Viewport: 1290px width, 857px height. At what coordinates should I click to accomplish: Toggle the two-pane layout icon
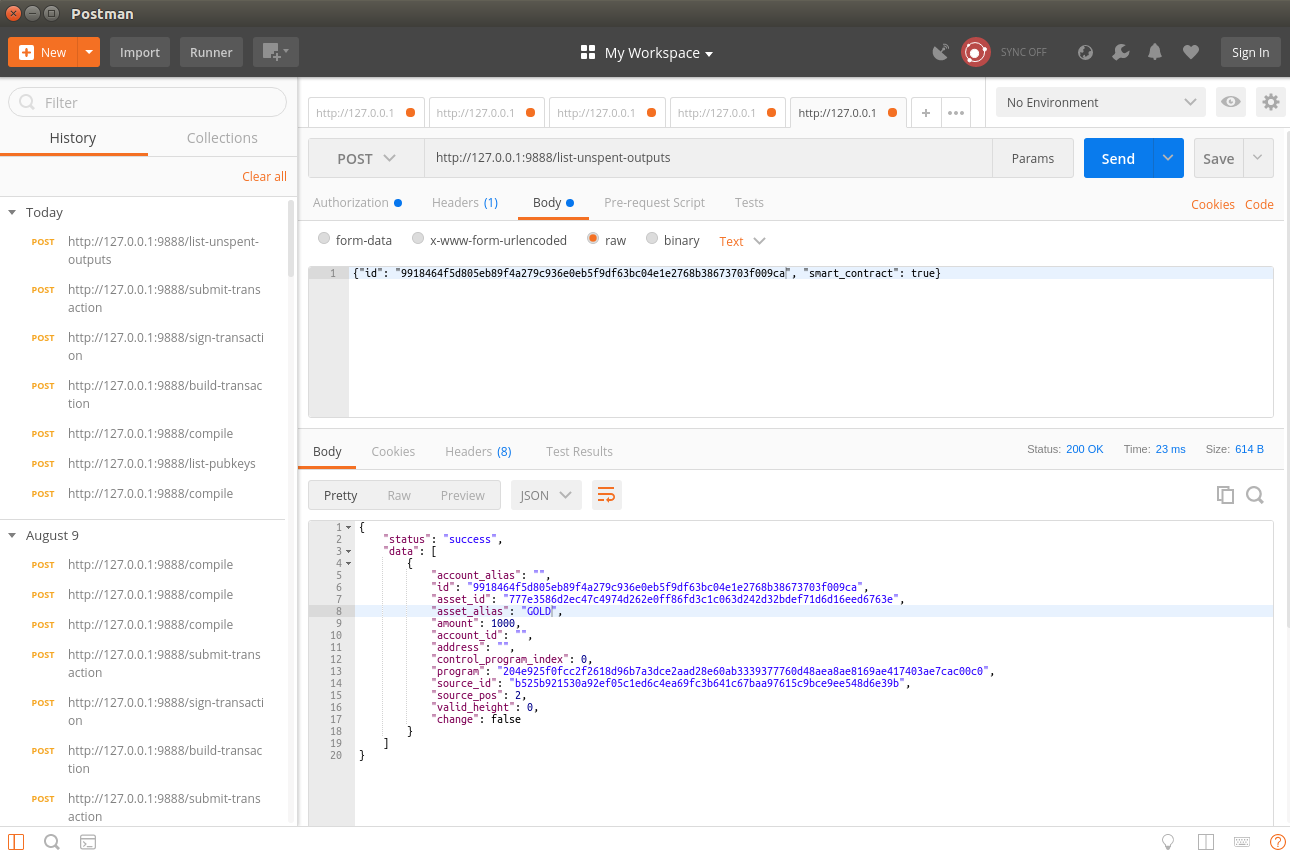click(x=1206, y=842)
